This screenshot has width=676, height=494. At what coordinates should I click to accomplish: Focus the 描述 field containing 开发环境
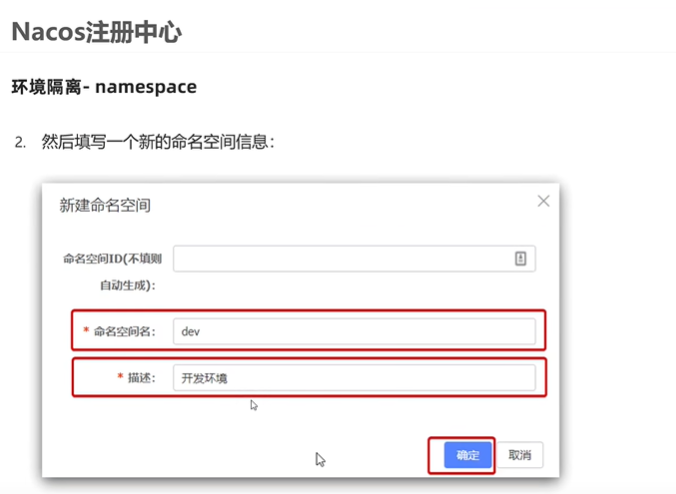click(354, 378)
